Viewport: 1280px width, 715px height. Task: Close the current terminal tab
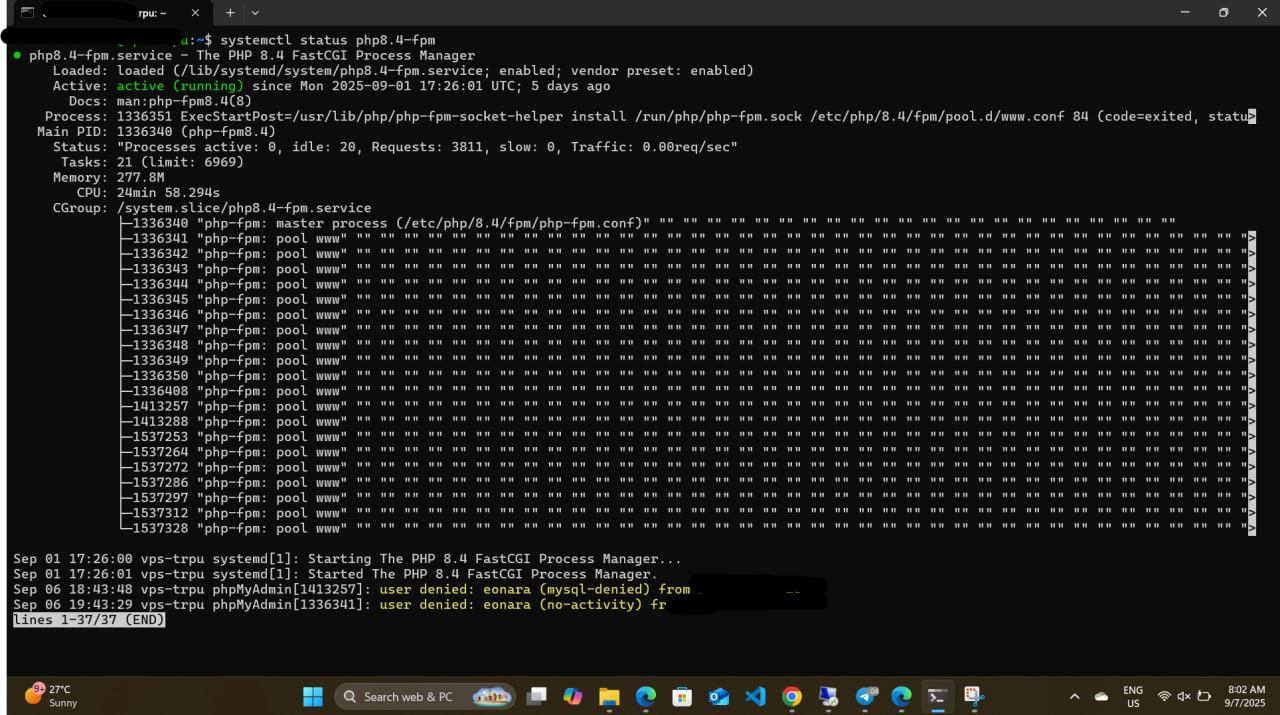pos(195,13)
